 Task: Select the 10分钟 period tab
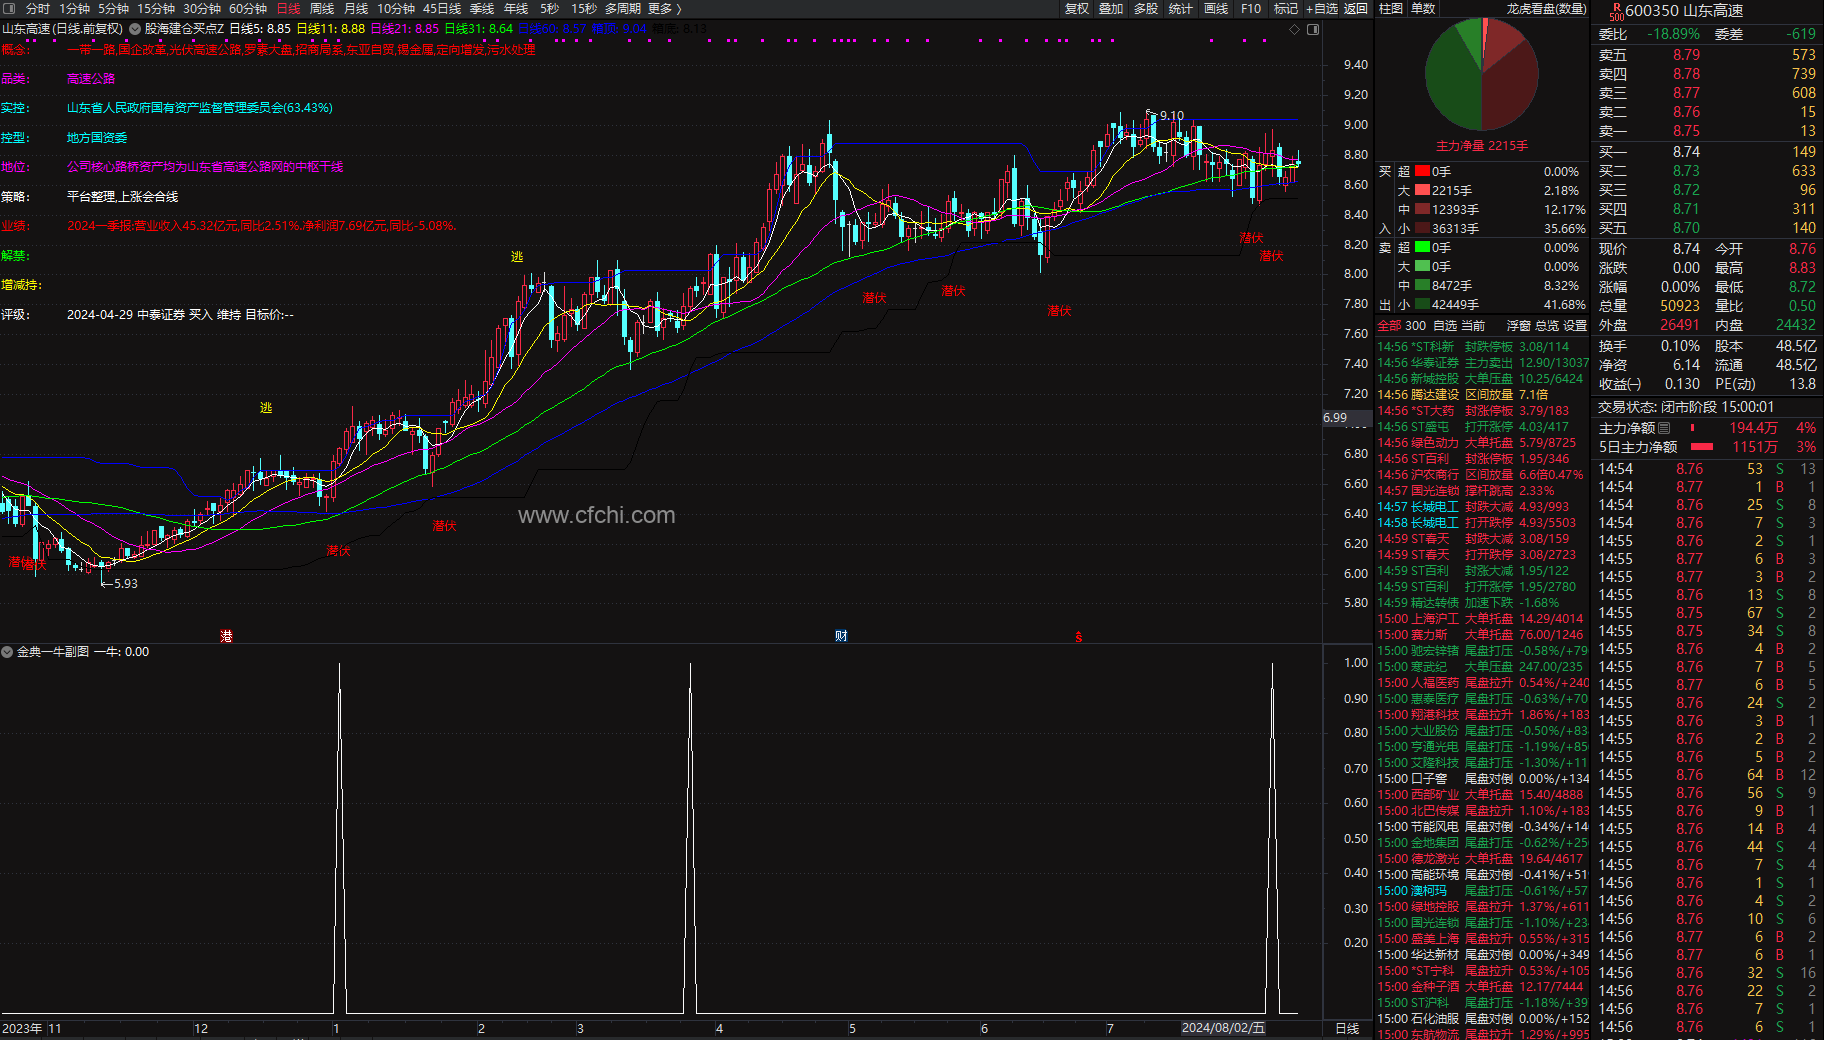(396, 9)
